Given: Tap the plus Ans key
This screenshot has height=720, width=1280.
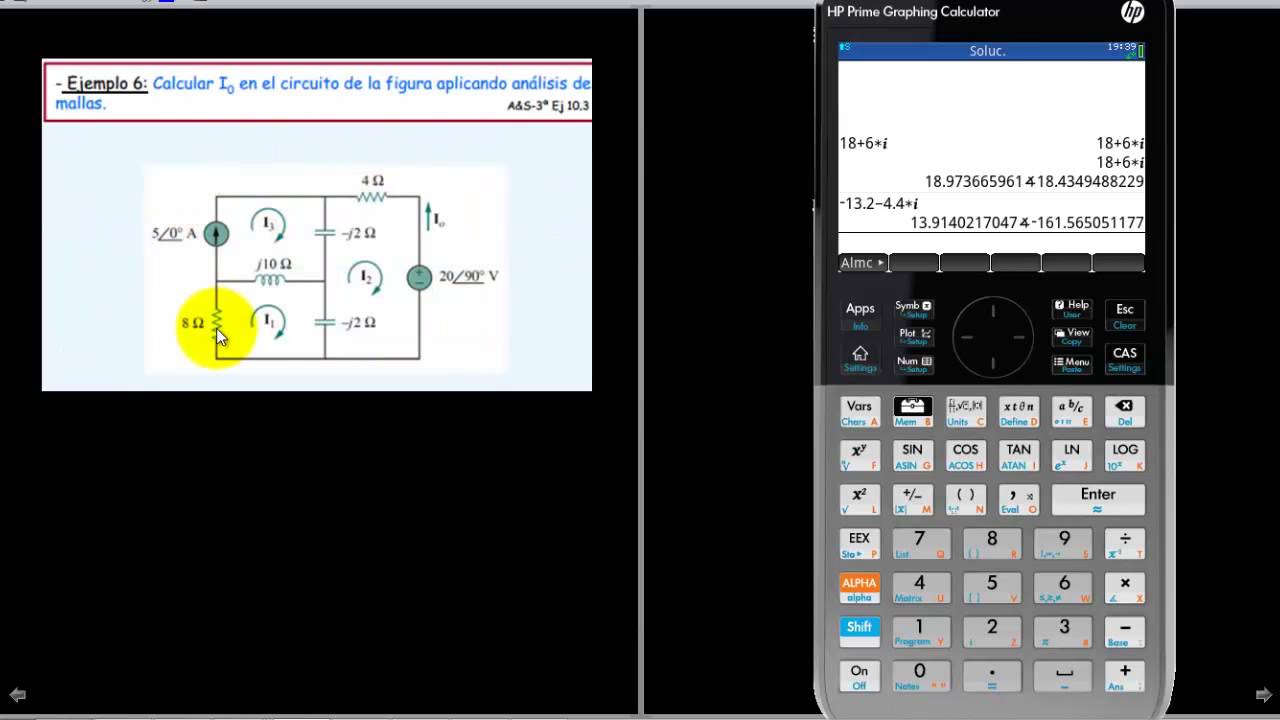Looking at the screenshot, I should pos(1125,676).
